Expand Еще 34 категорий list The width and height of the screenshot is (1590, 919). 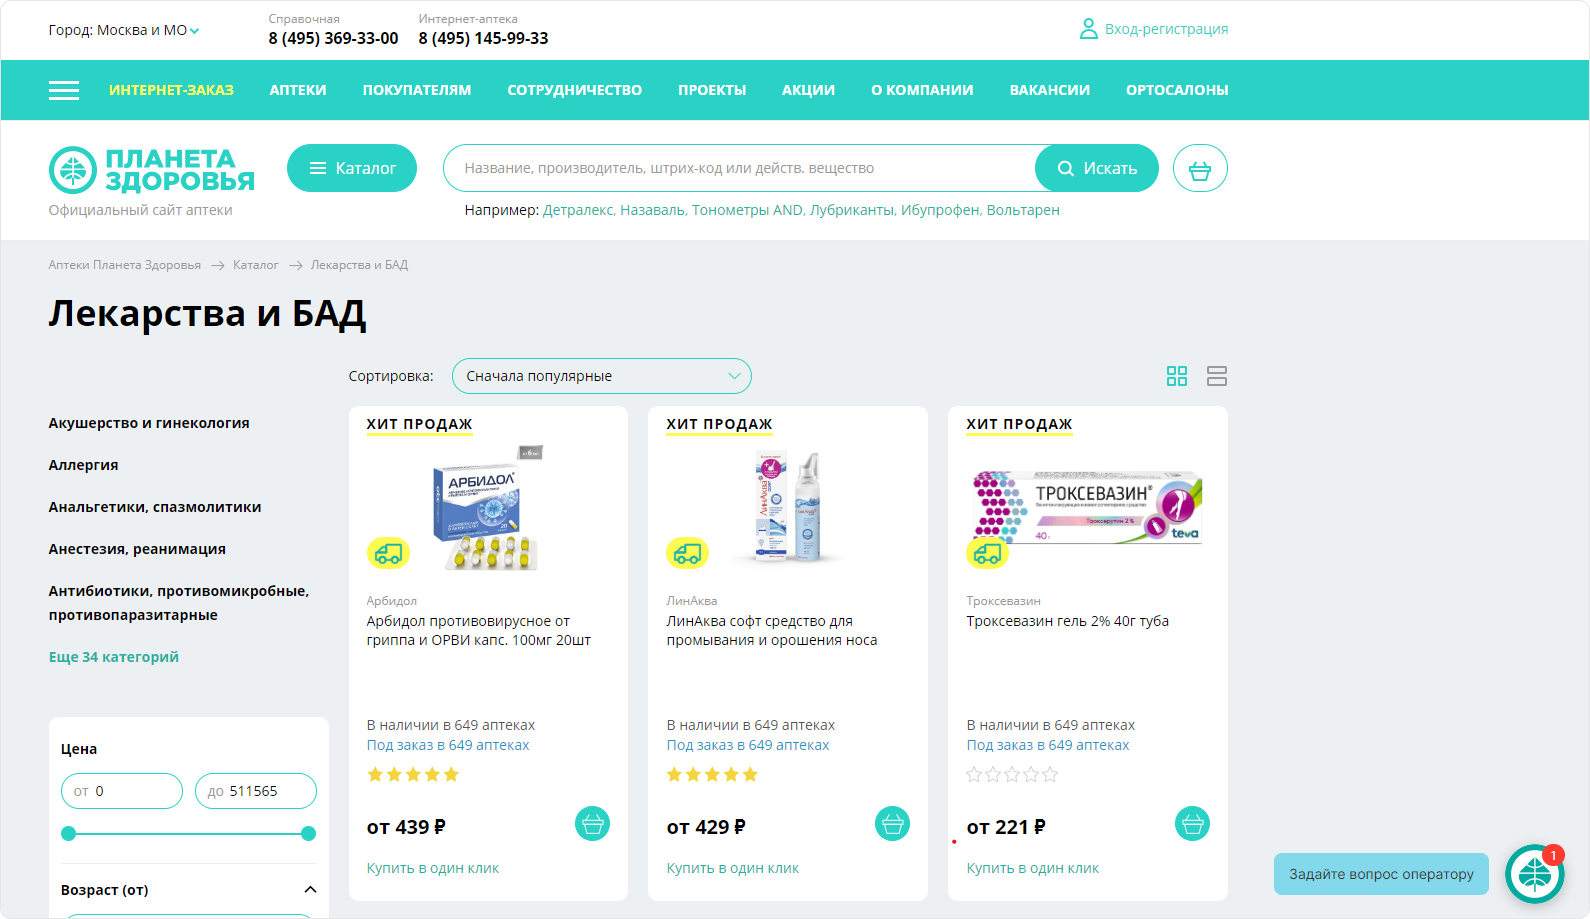pos(114,657)
